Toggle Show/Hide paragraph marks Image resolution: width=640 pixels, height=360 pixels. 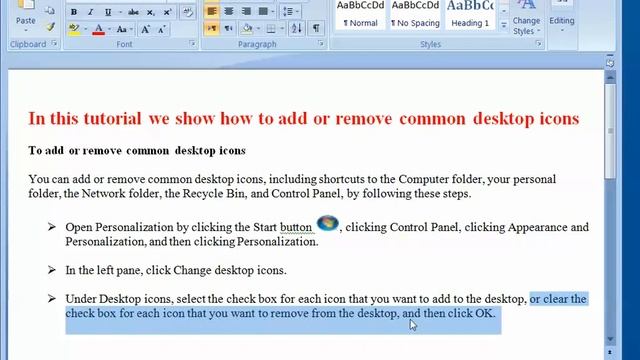316,29
